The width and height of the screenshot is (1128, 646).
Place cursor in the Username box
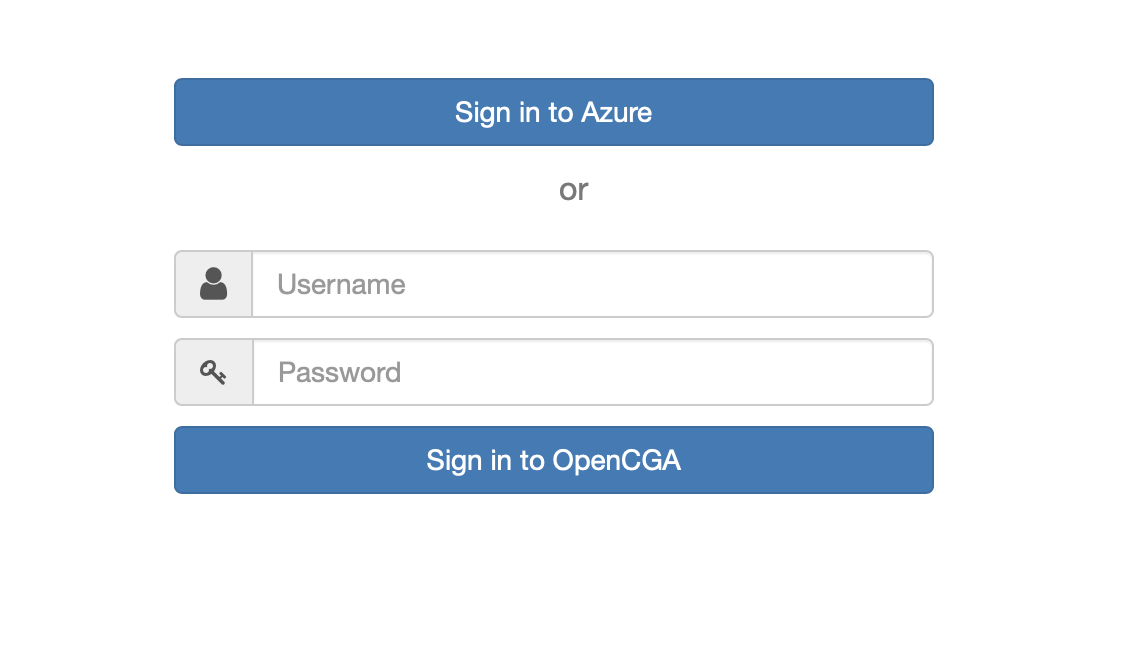tap(592, 284)
